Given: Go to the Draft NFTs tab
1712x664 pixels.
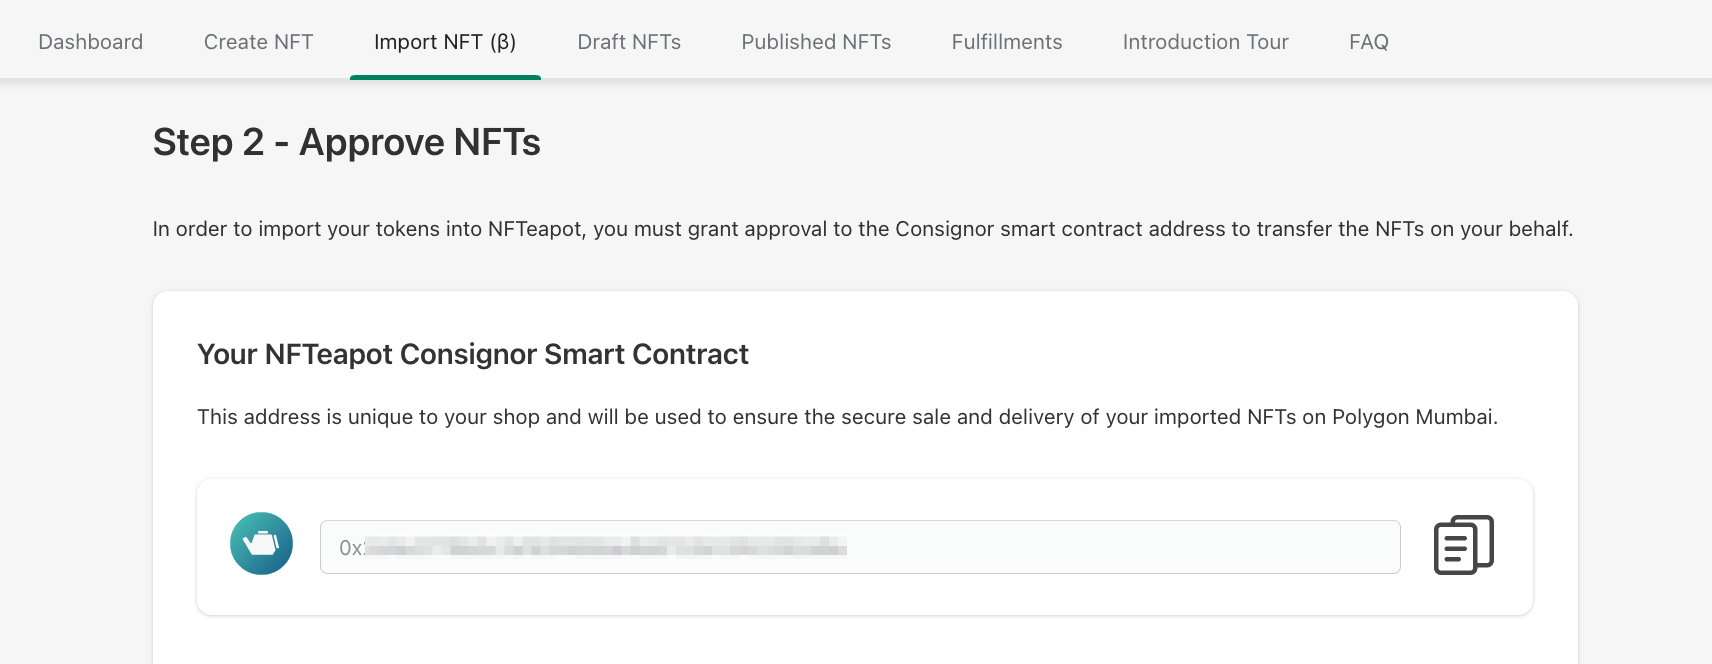Looking at the screenshot, I should (629, 42).
